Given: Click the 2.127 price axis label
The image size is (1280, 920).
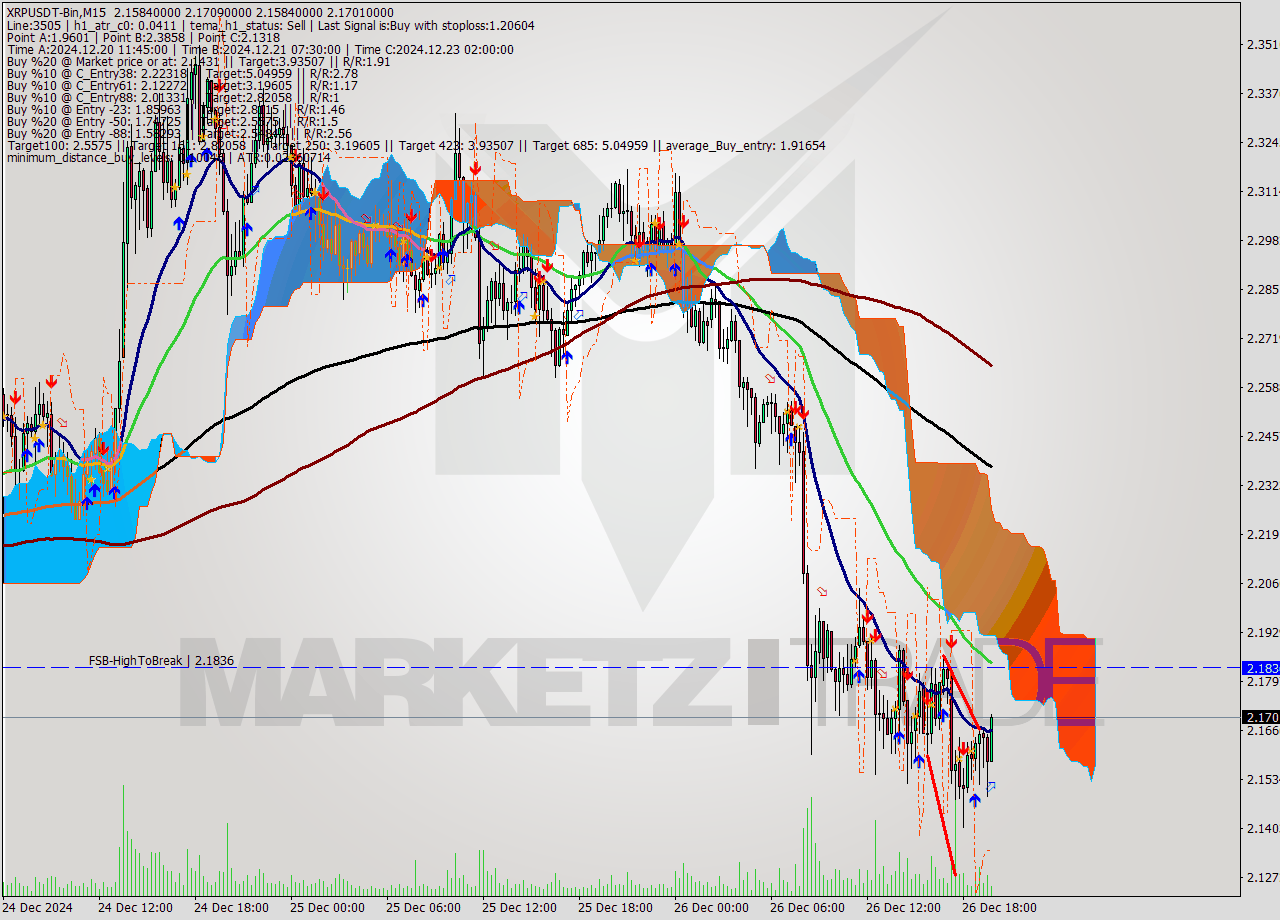Looking at the screenshot, I should (x=1262, y=877).
